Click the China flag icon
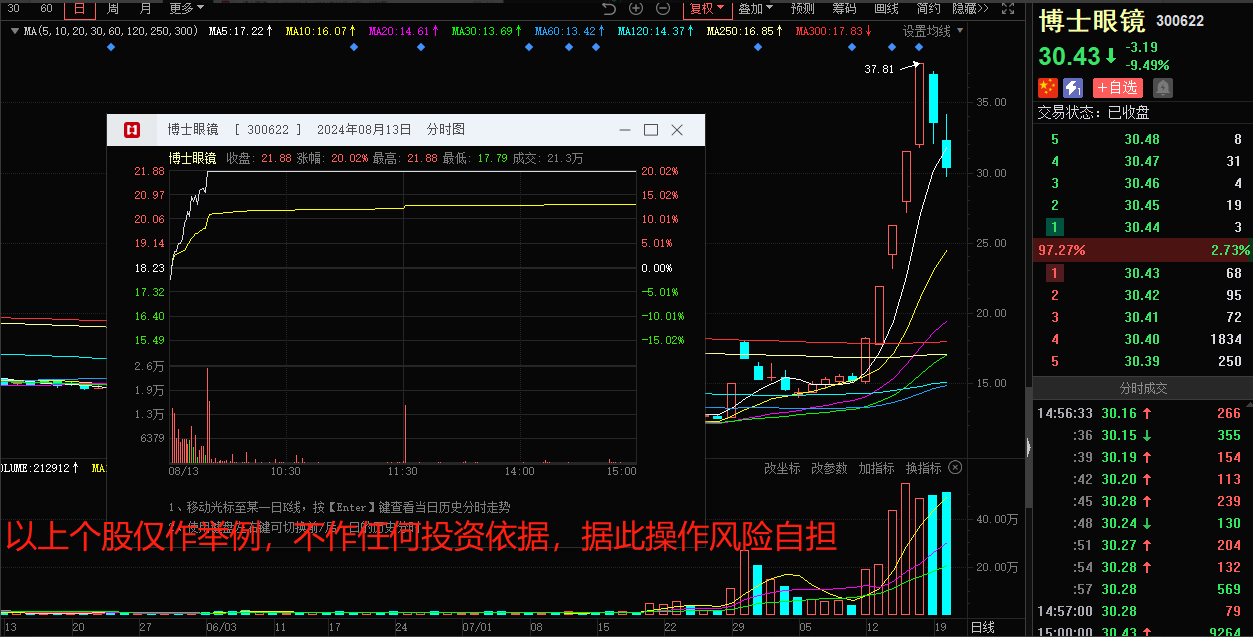 [1047, 87]
